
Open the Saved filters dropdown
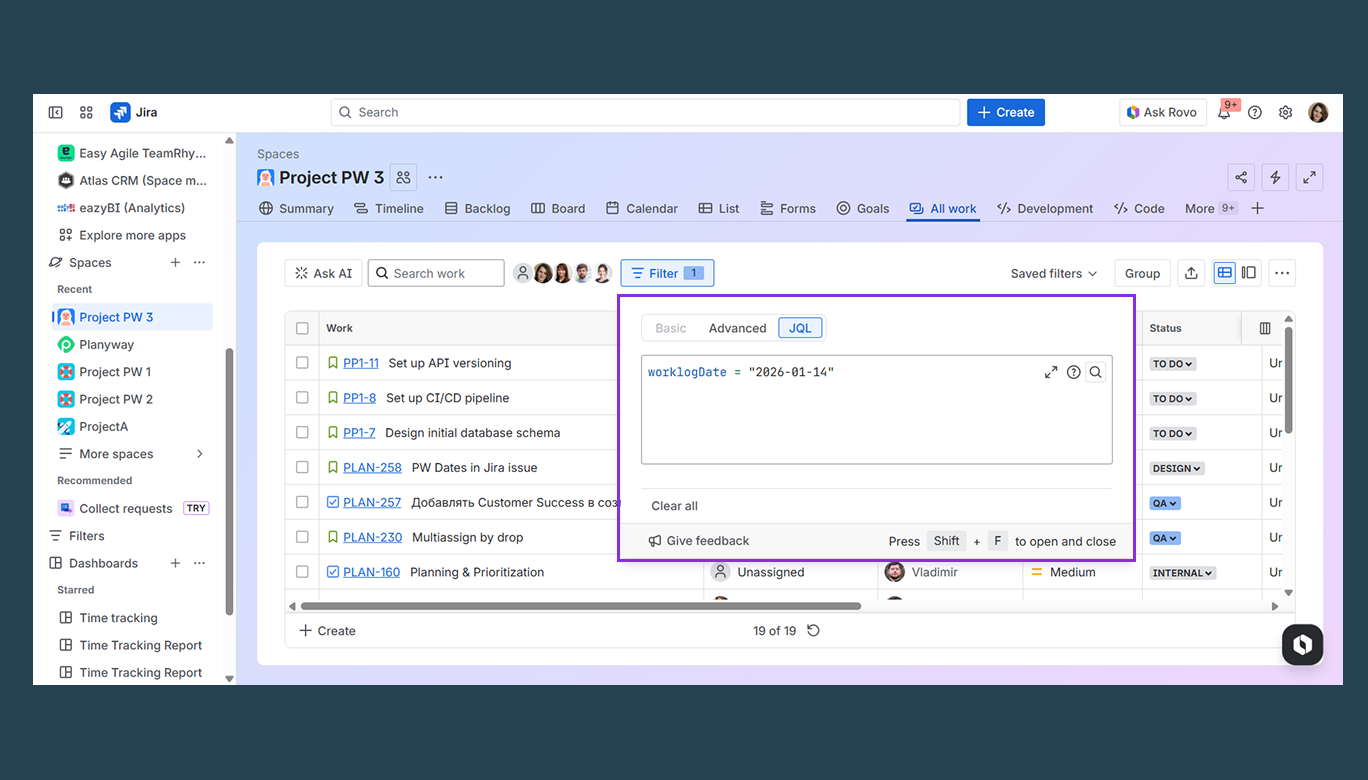click(1053, 272)
